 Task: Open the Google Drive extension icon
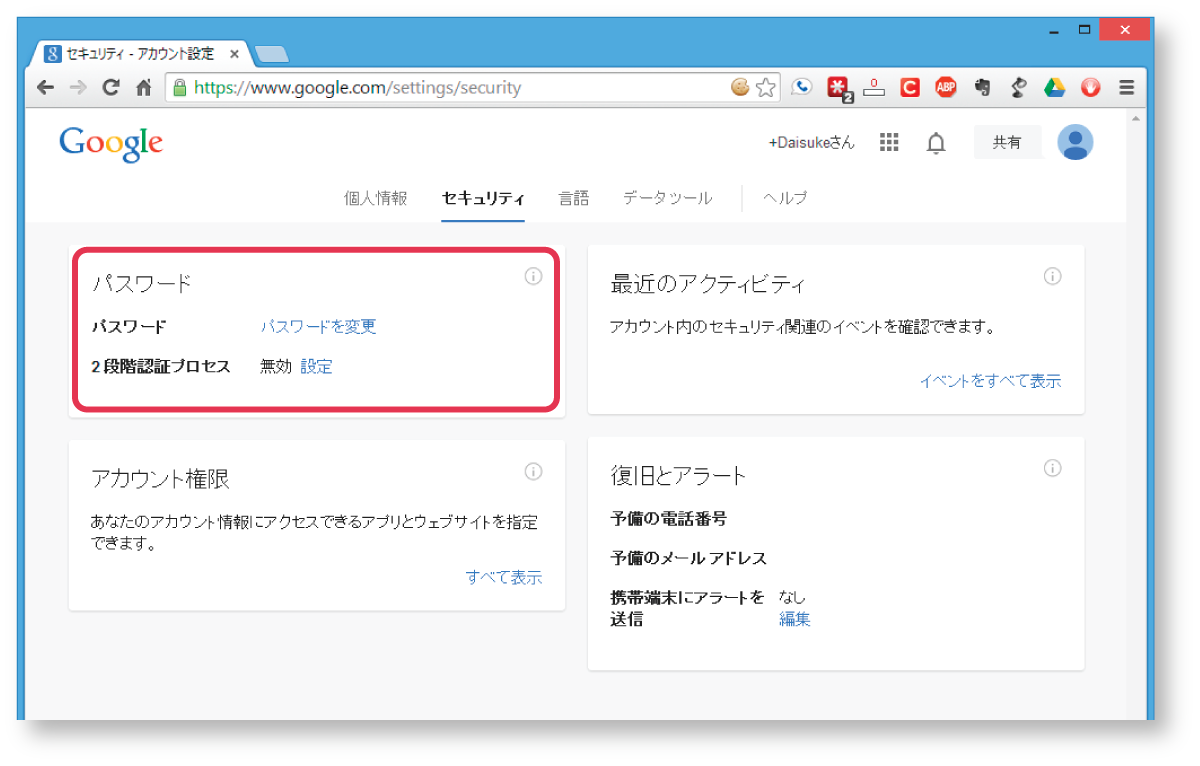click(1055, 88)
